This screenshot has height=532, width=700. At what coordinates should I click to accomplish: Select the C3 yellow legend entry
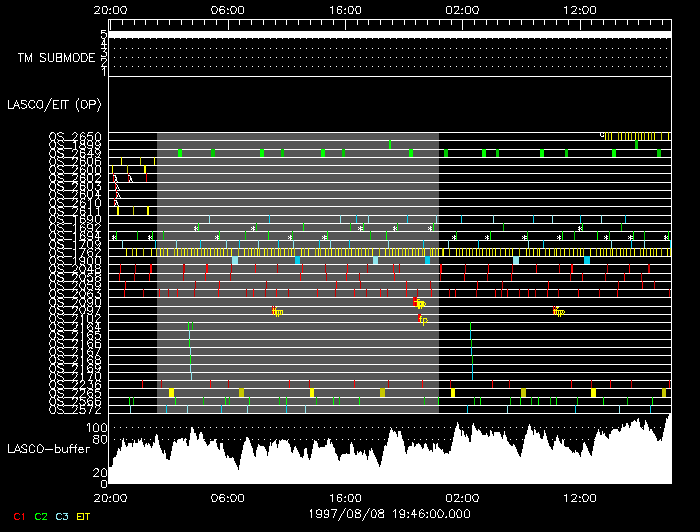pyautogui.click(x=63, y=516)
